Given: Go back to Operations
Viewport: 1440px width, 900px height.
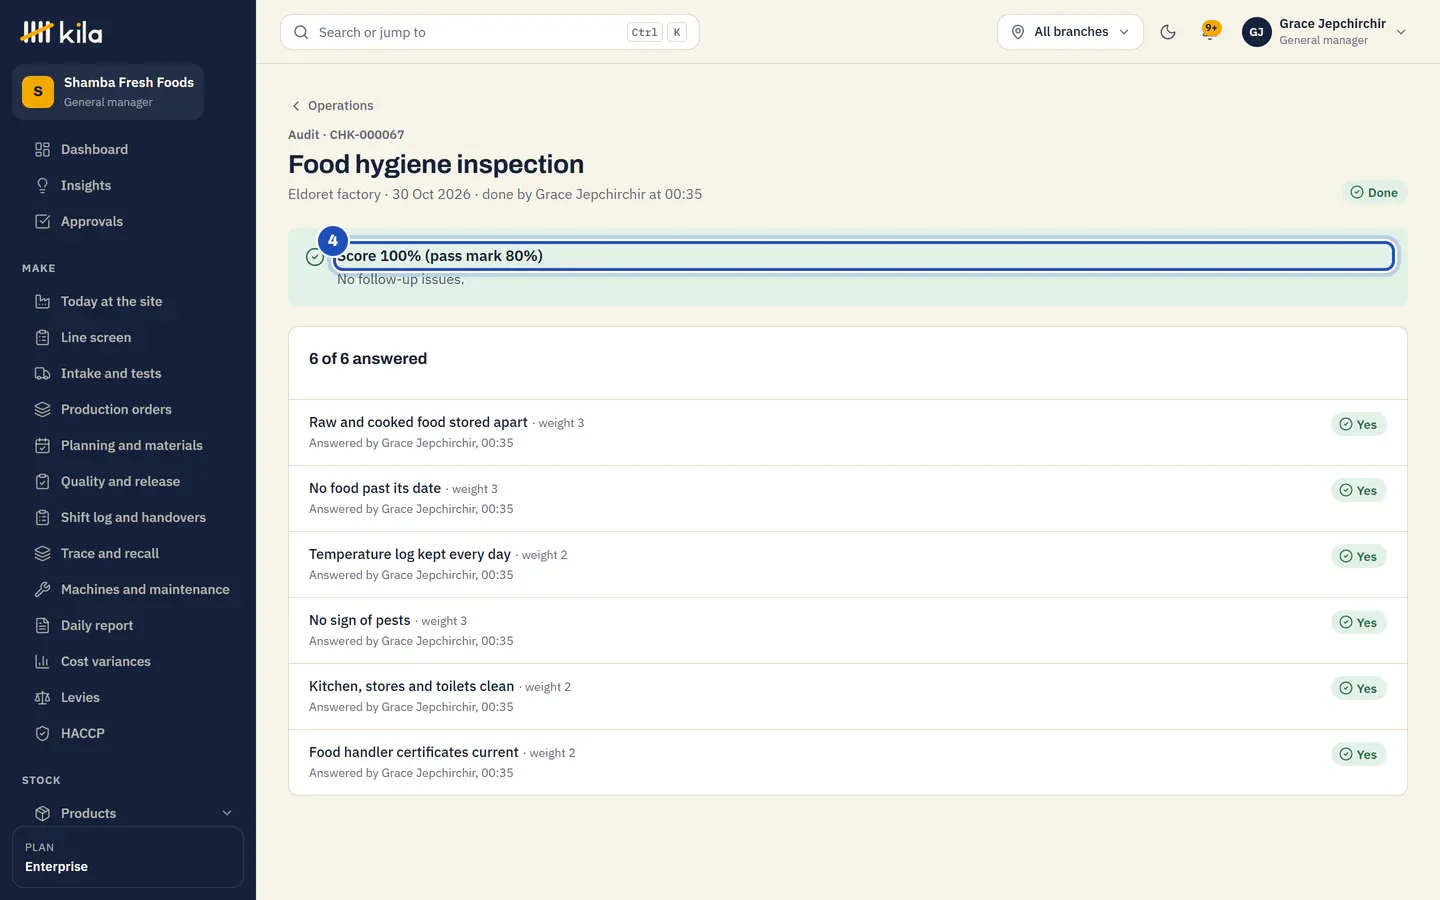Looking at the screenshot, I should coord(331,106).
